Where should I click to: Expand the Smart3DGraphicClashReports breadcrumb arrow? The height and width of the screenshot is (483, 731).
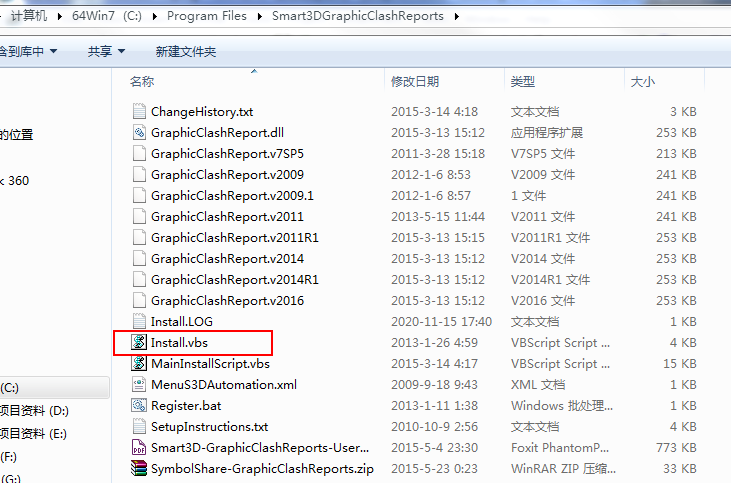457,16
